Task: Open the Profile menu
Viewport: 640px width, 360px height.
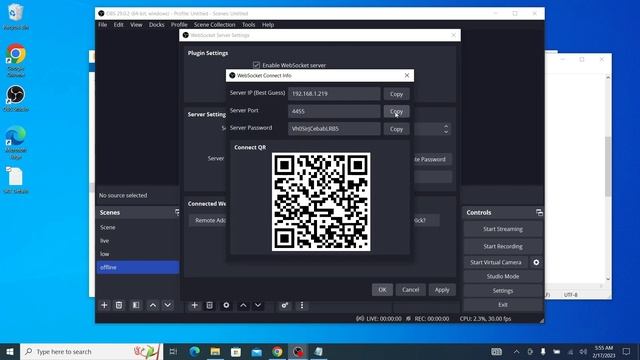Action: tap(179, 24)
